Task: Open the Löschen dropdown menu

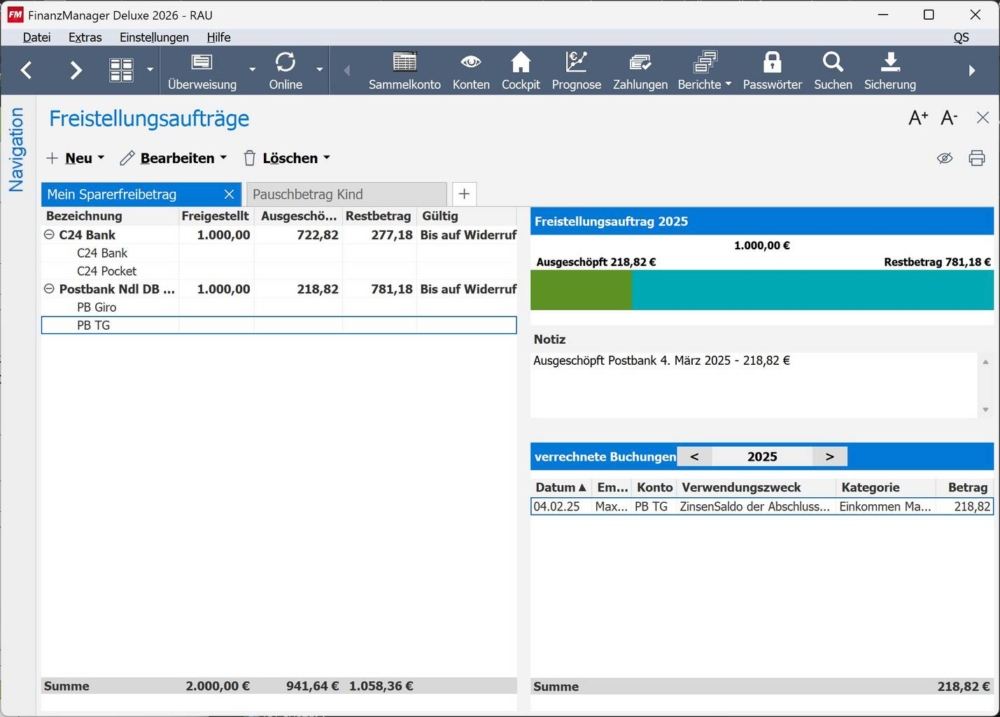Action: tap(287, 157)
